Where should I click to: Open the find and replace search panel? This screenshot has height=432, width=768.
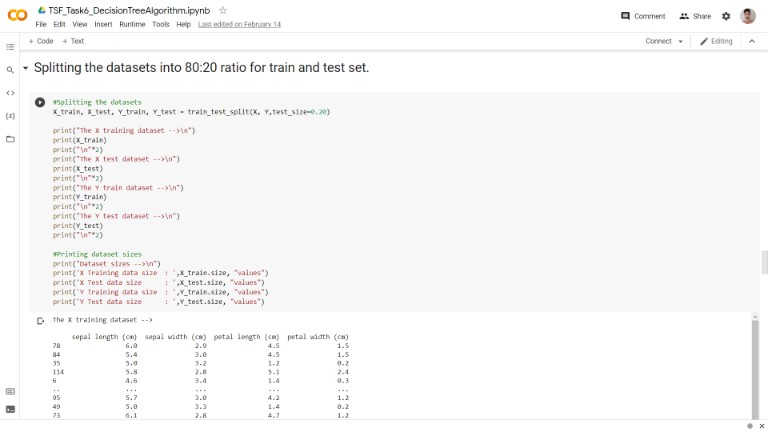point(10,70)
